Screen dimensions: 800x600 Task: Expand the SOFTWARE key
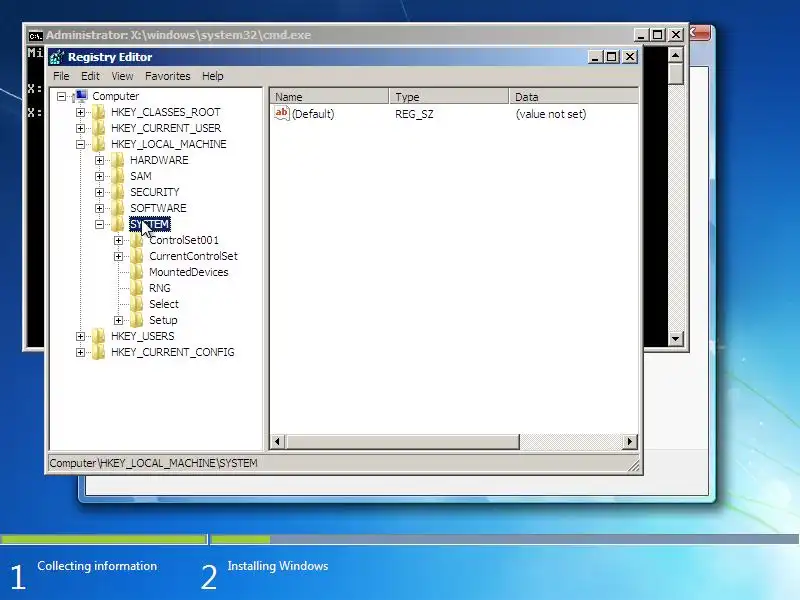tap(99, 208)
